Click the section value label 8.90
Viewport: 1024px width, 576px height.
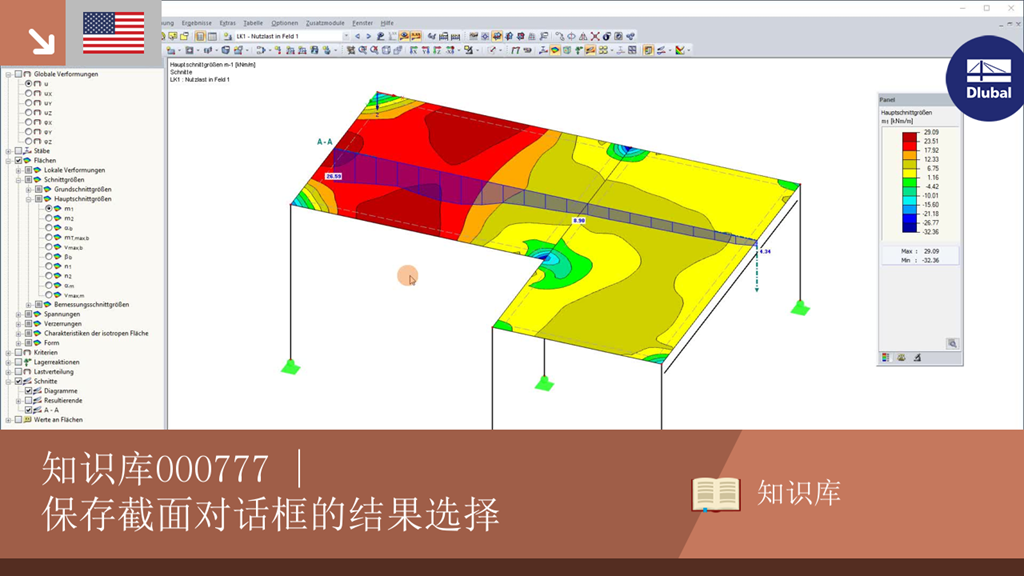[579, 221]
